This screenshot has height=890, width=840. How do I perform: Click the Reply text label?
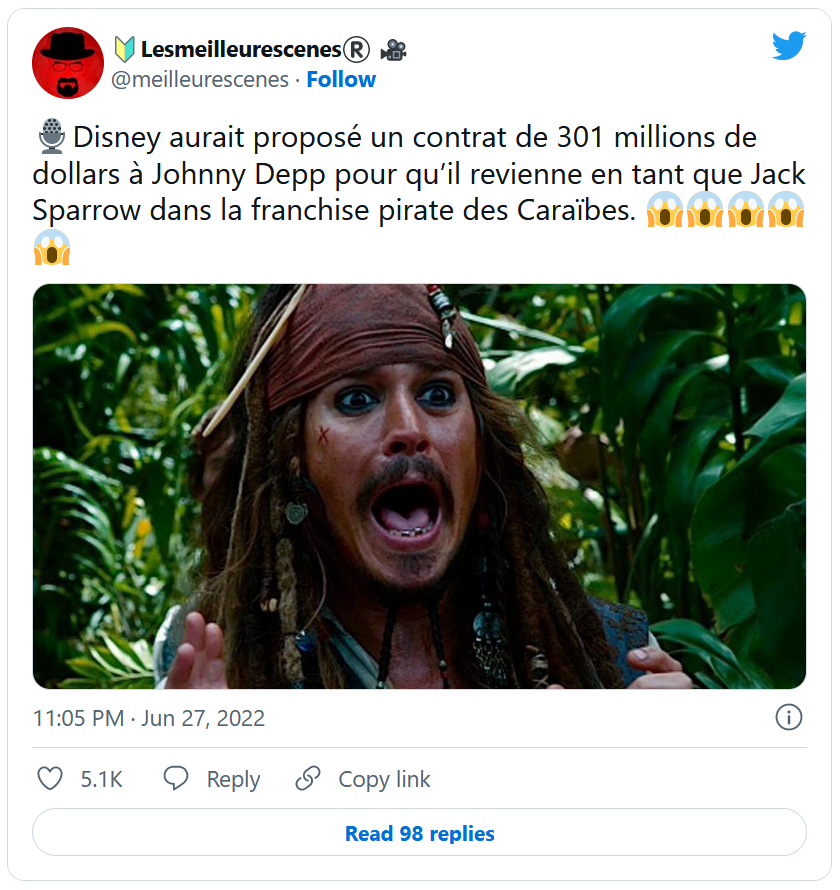click(233, 779)
